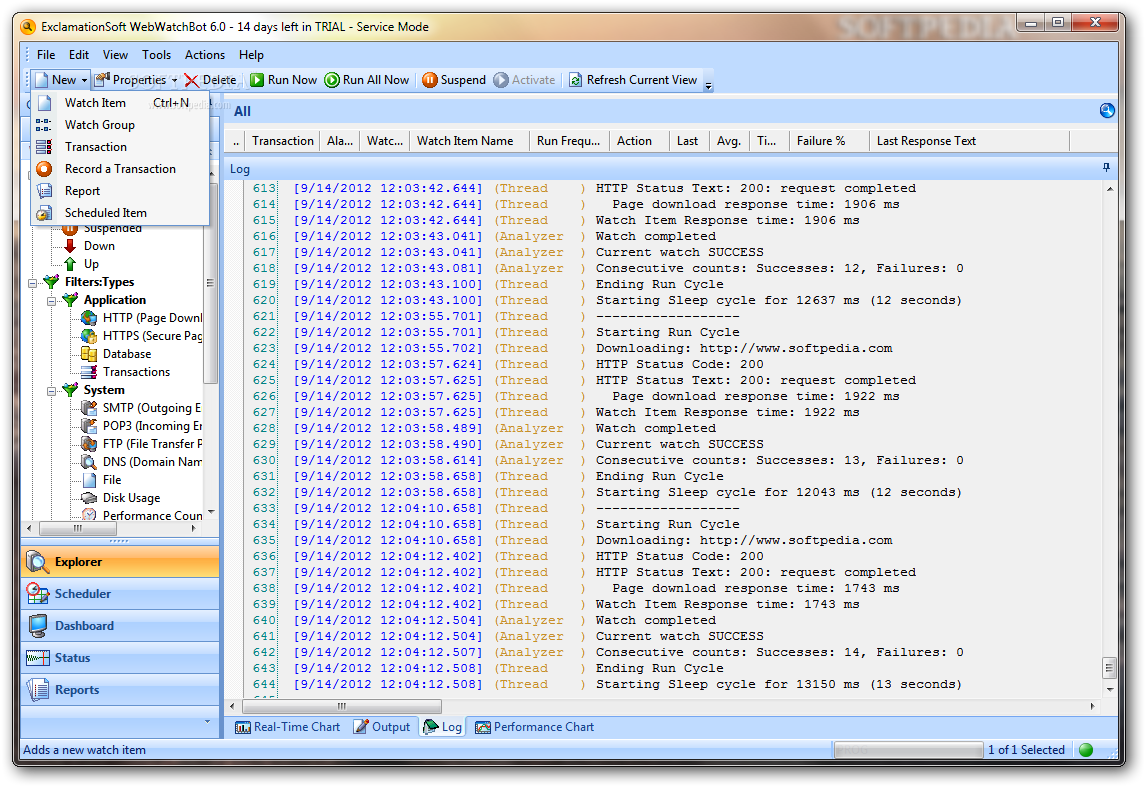Click the Action column header
The image size is (1146, 787).
(640, 141)
